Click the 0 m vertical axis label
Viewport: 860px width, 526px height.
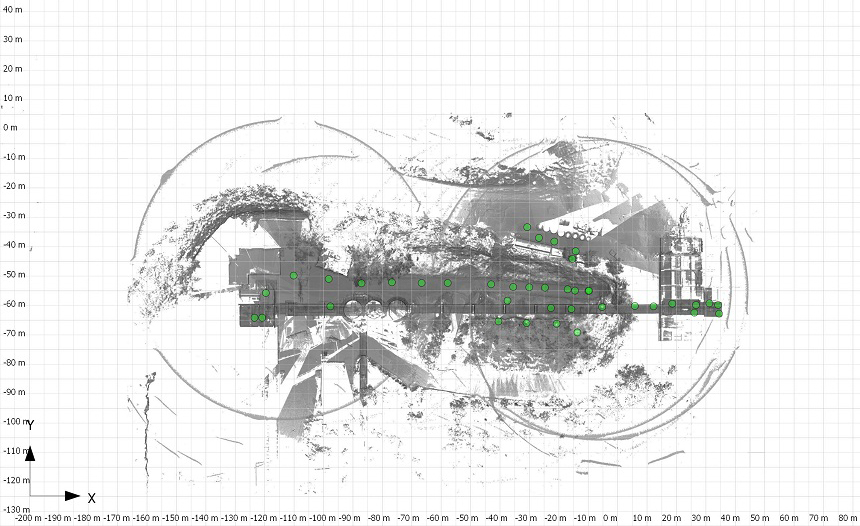[x=12, y=127]
